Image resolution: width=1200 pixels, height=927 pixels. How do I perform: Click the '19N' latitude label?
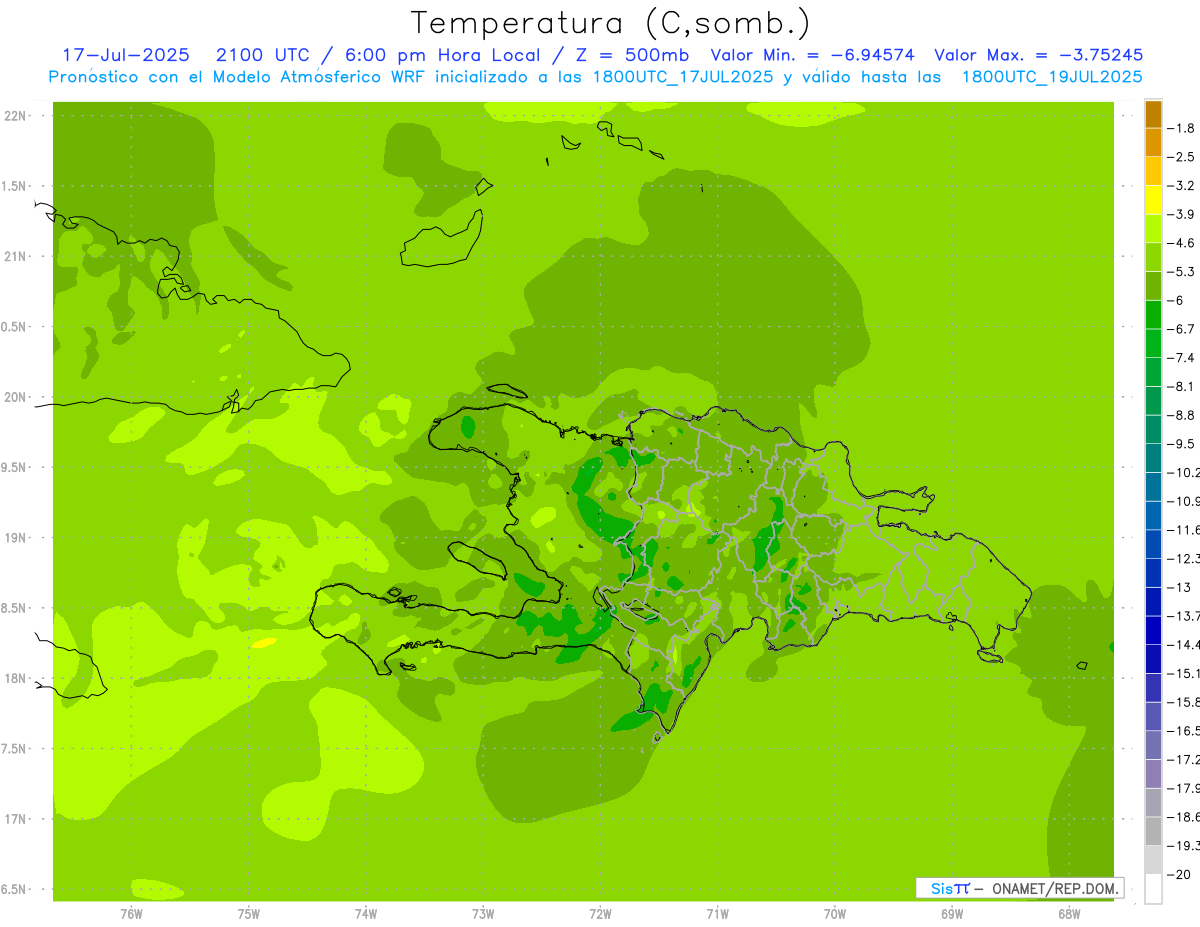click(14, 538)
